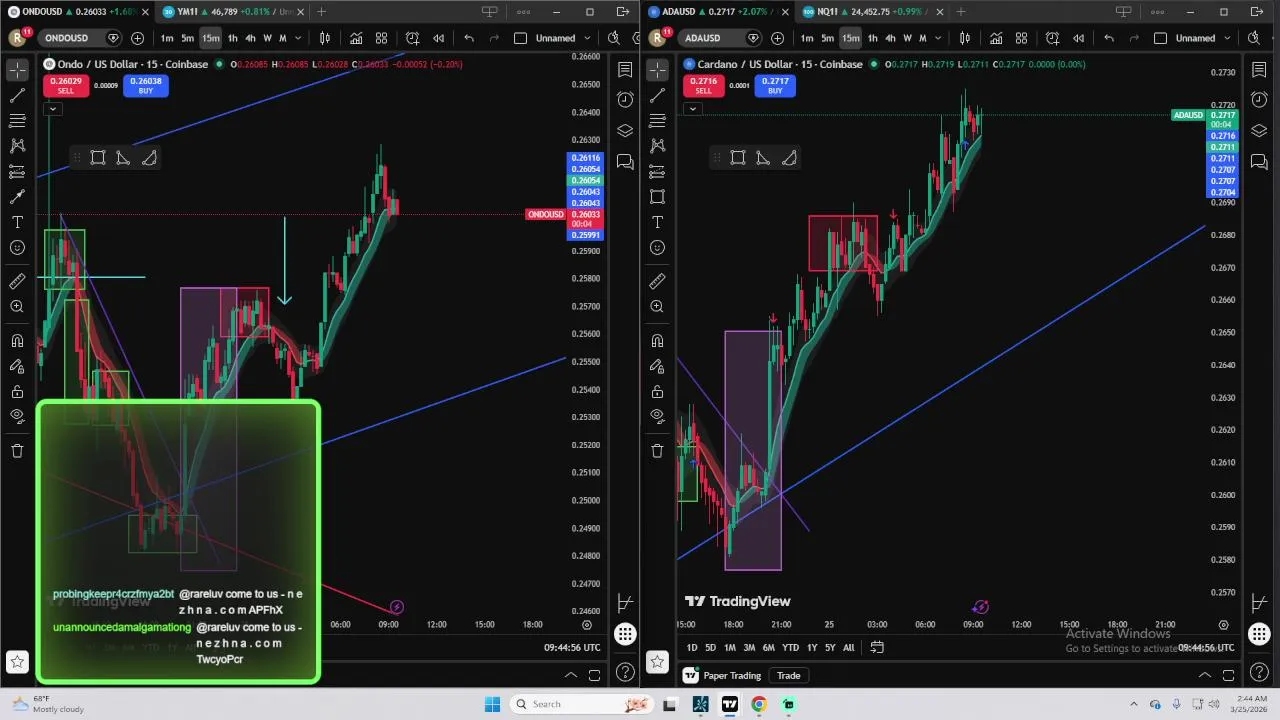Screen dimensions: 1280x720
Task: Click the red SELL 0.2716 button
Action: point(703,85)
